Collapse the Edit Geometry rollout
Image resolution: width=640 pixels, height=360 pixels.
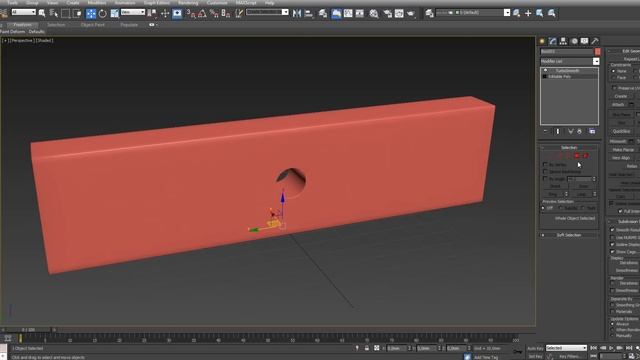(x=624, y=51)
